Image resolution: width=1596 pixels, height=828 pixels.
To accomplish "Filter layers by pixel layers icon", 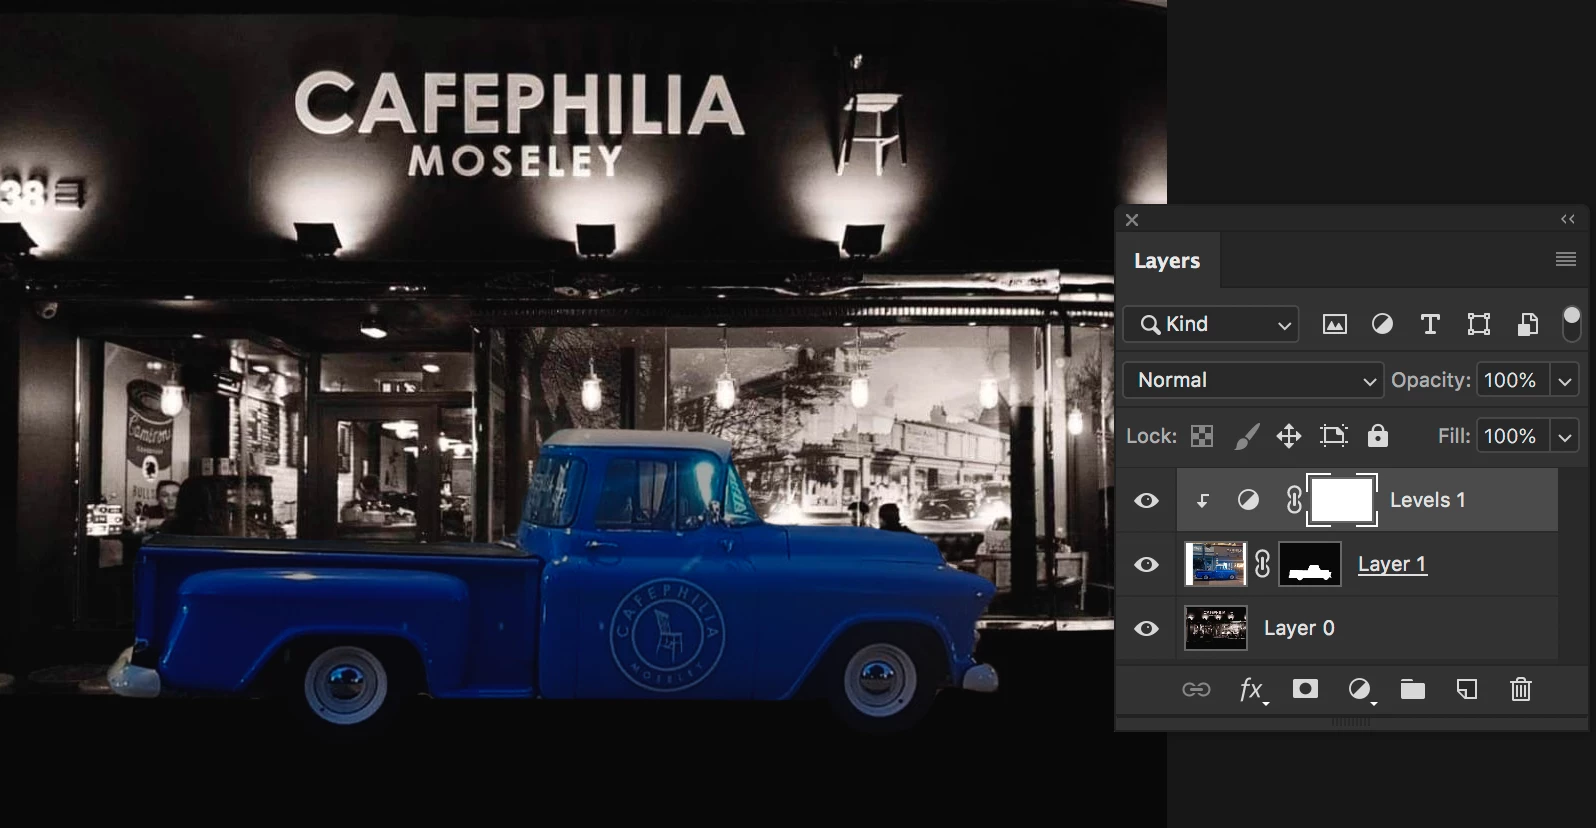I will point(1334,324).
